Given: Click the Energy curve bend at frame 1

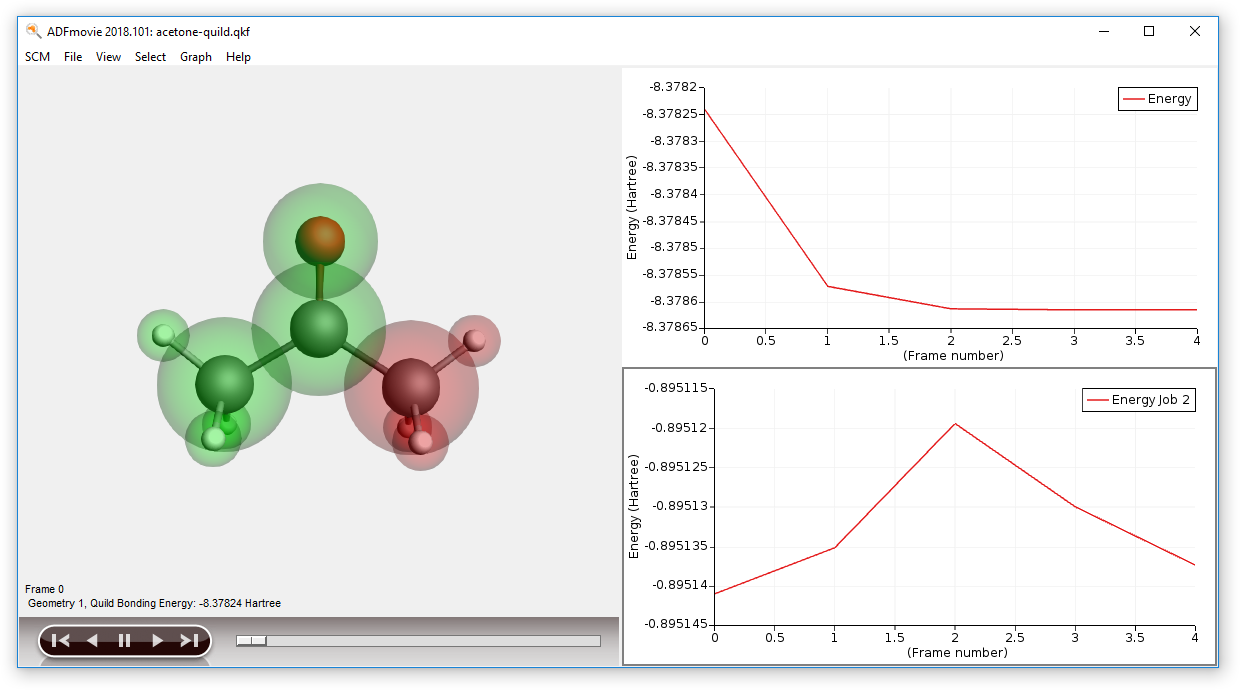Looking at the screenshot, I should tap(827, 286).
